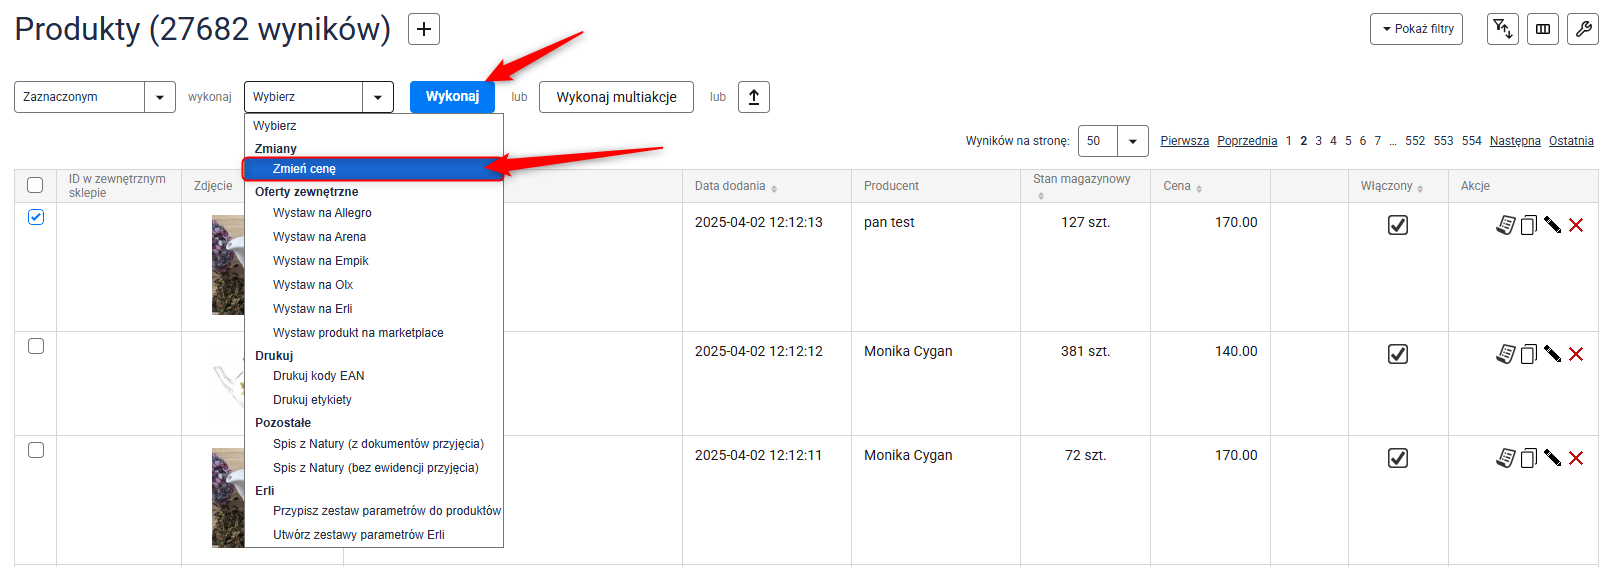Toggle the select-all checkbox in table header
The image size is (1616, 567).
pyautogui.click(x=35, y=185)
